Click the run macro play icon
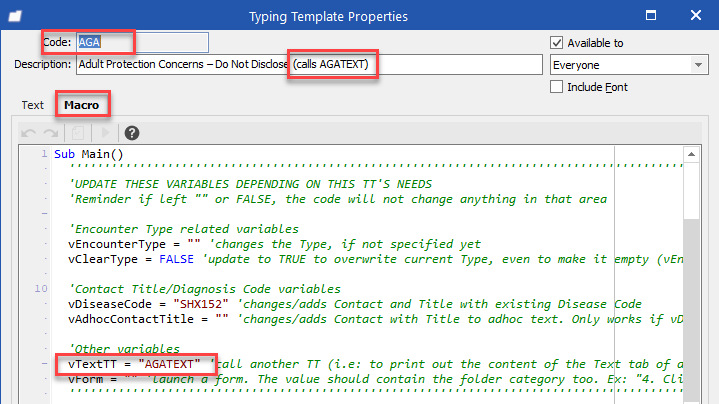719x404 pixels. (x=105, y=133)
